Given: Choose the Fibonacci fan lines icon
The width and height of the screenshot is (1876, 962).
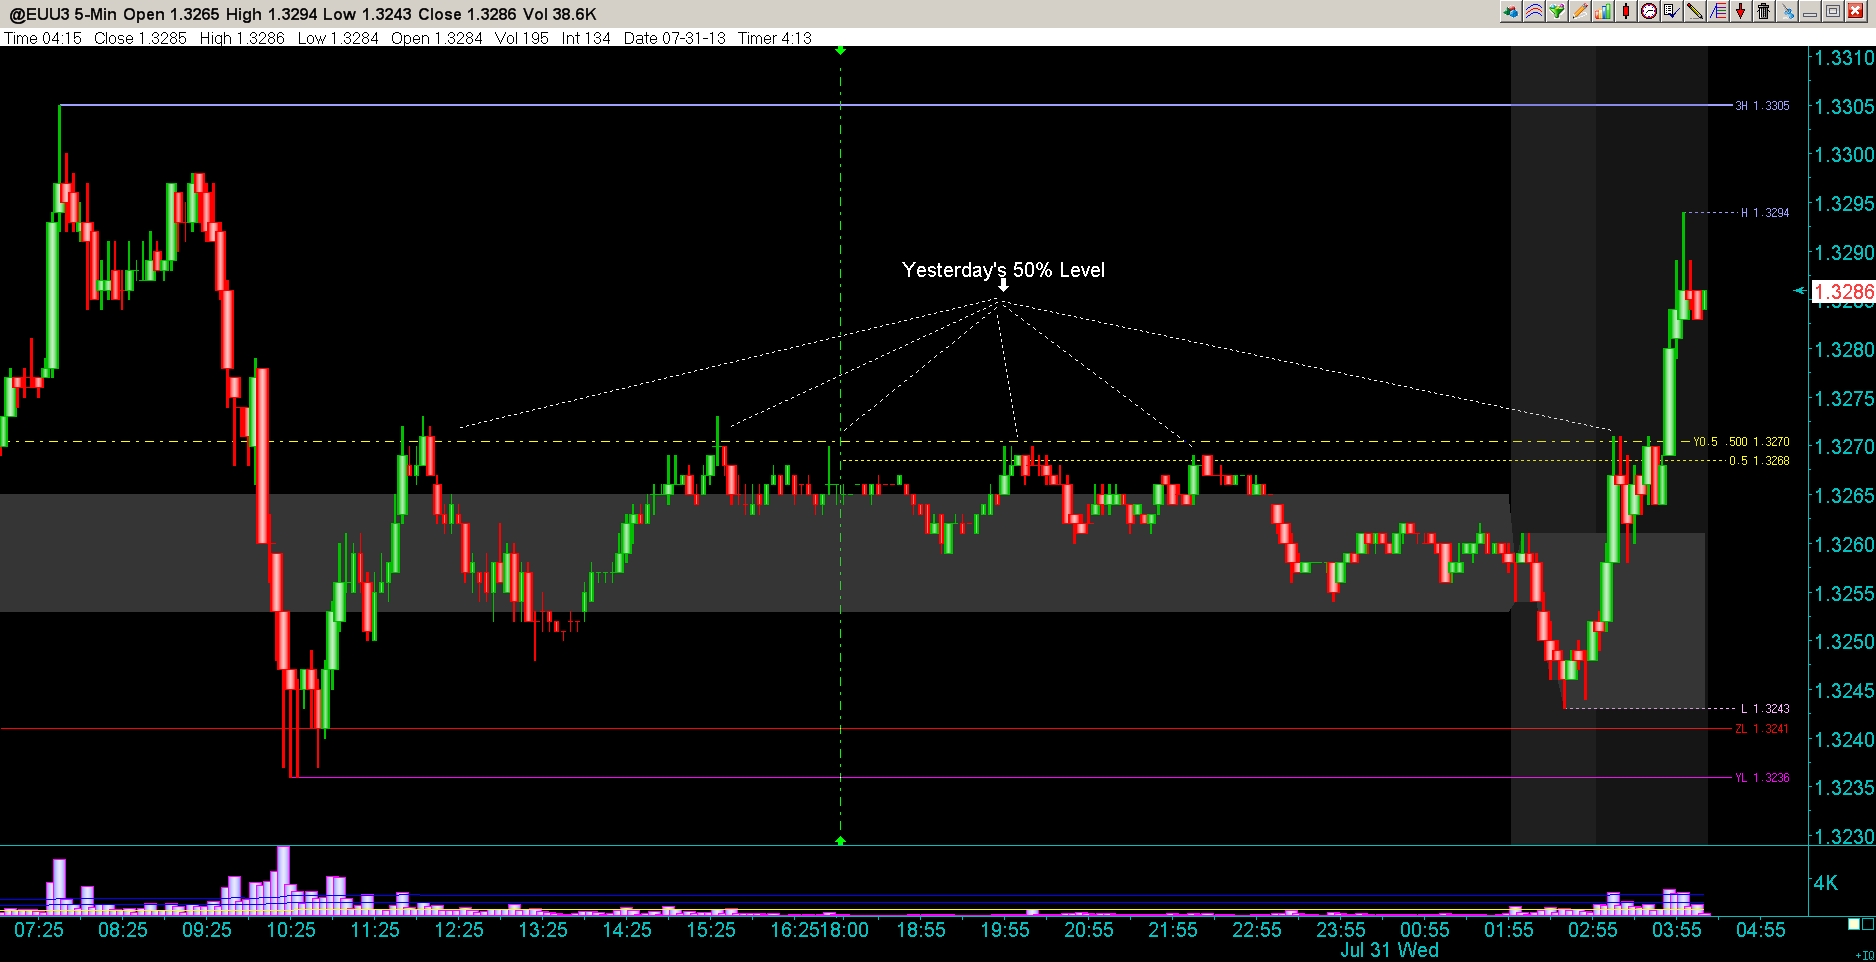Looking at the screenshot, I should pos(1718,11).
